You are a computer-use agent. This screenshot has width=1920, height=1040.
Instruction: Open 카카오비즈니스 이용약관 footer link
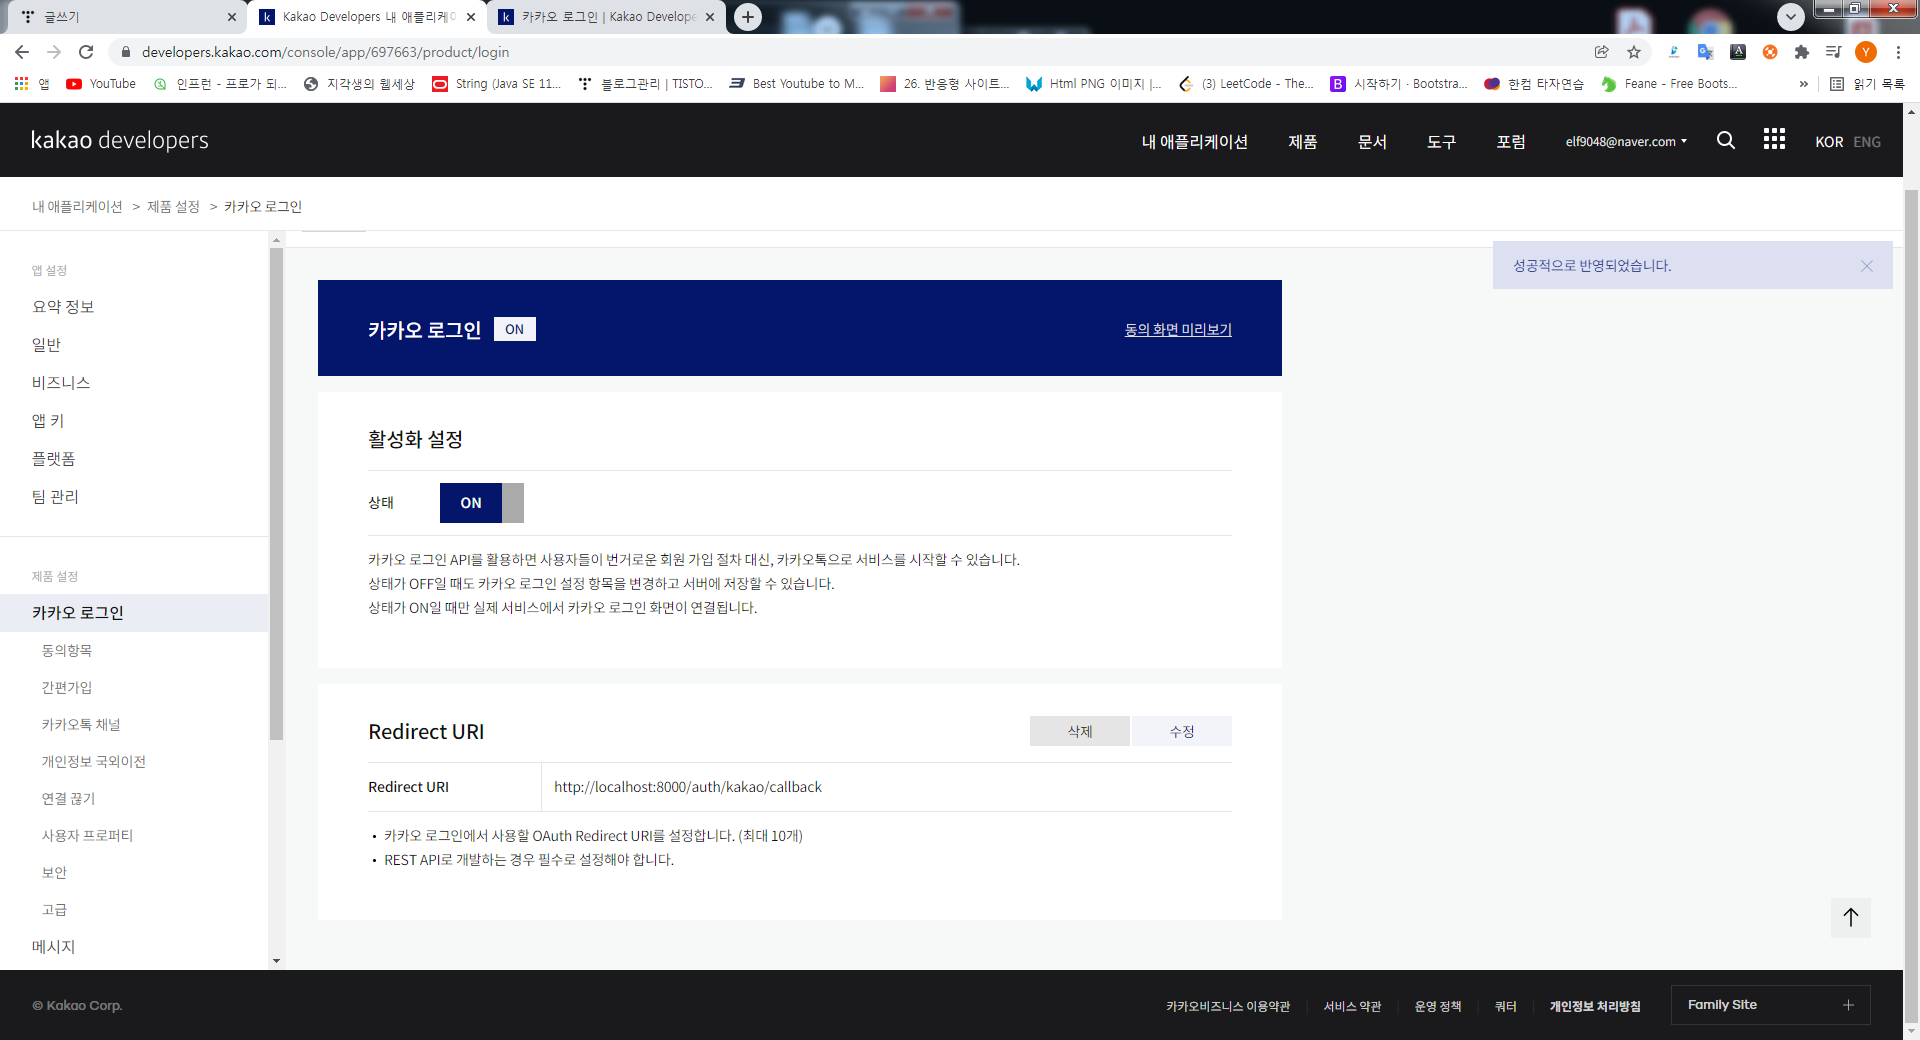pyautogui.click(x=1228, y=1006)
